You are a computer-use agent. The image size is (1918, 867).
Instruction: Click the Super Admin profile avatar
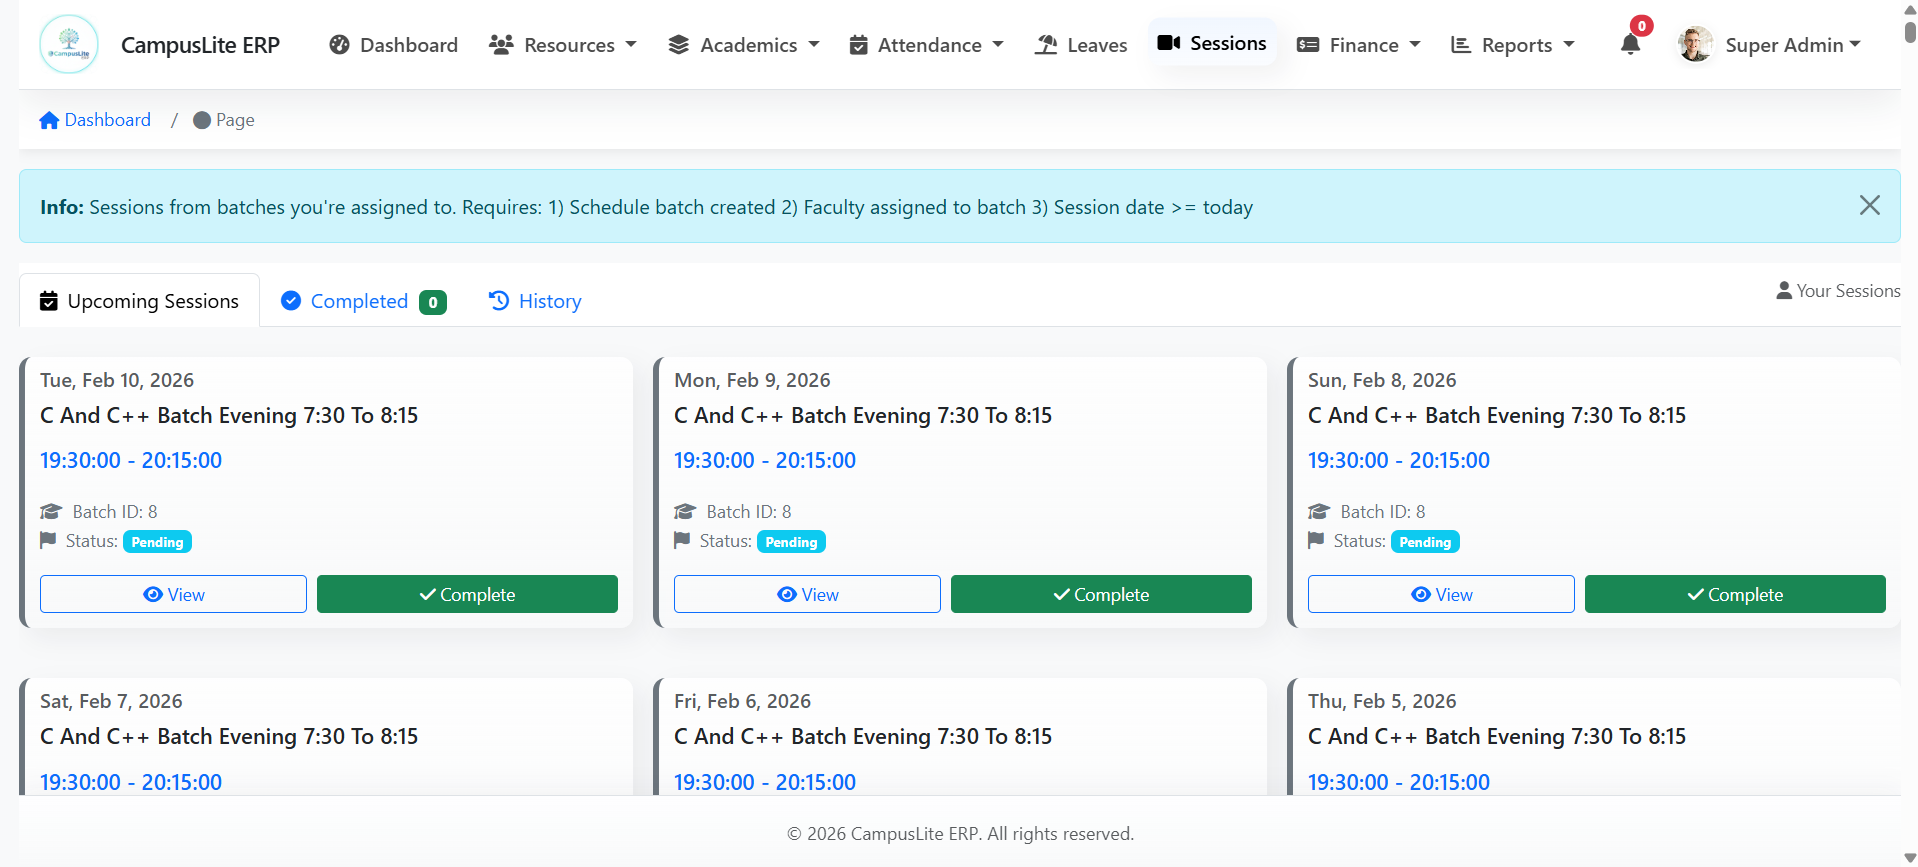1695,45
